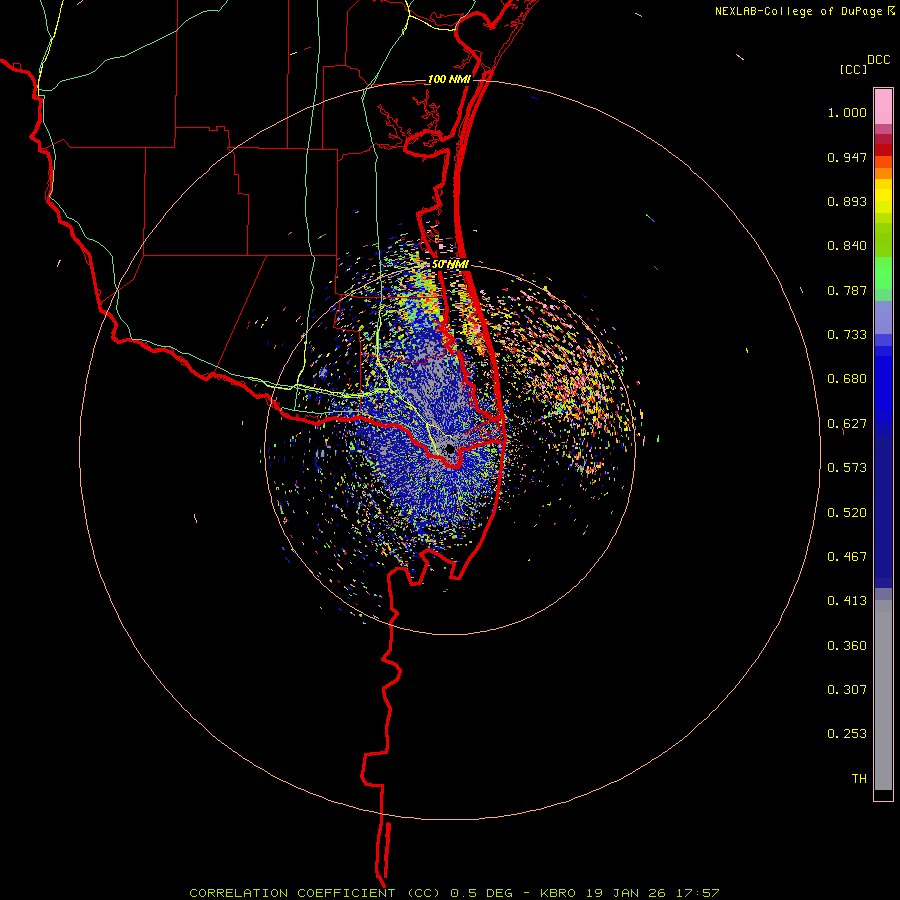Select the 0.413 scale value

(x=847, y=601)
